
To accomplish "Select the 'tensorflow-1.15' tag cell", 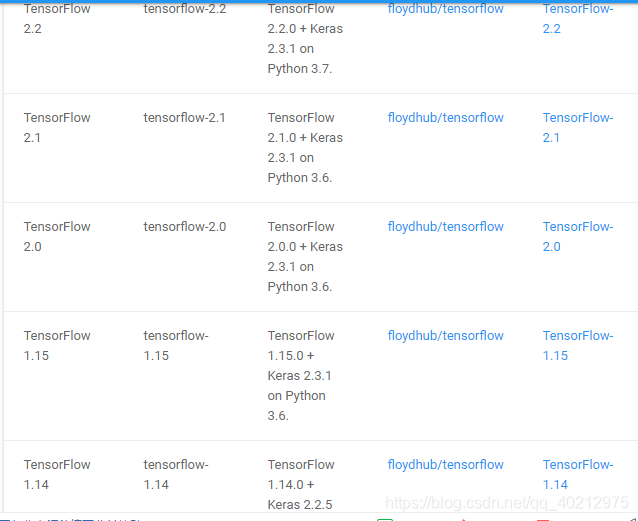I will pyautogui.click(x=176, y=346).
